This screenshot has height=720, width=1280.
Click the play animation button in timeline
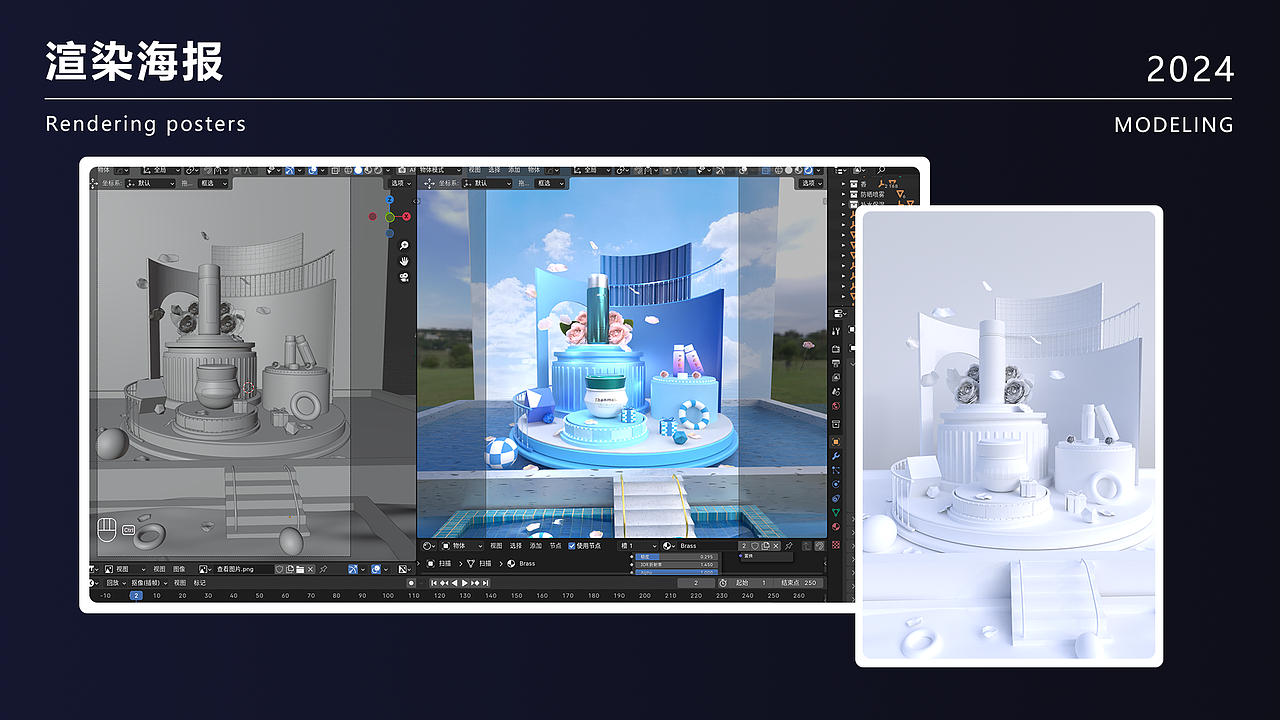point(465,583)
